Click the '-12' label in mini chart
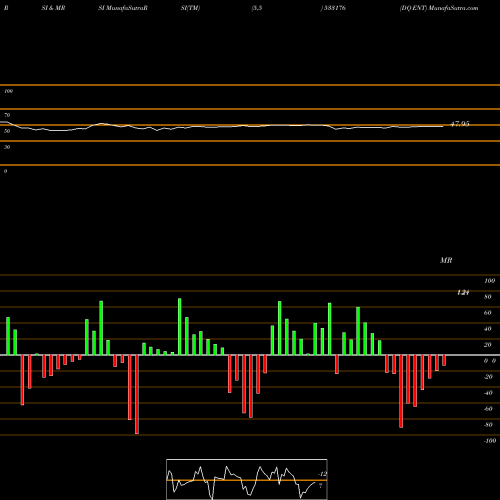 point(322,474)
